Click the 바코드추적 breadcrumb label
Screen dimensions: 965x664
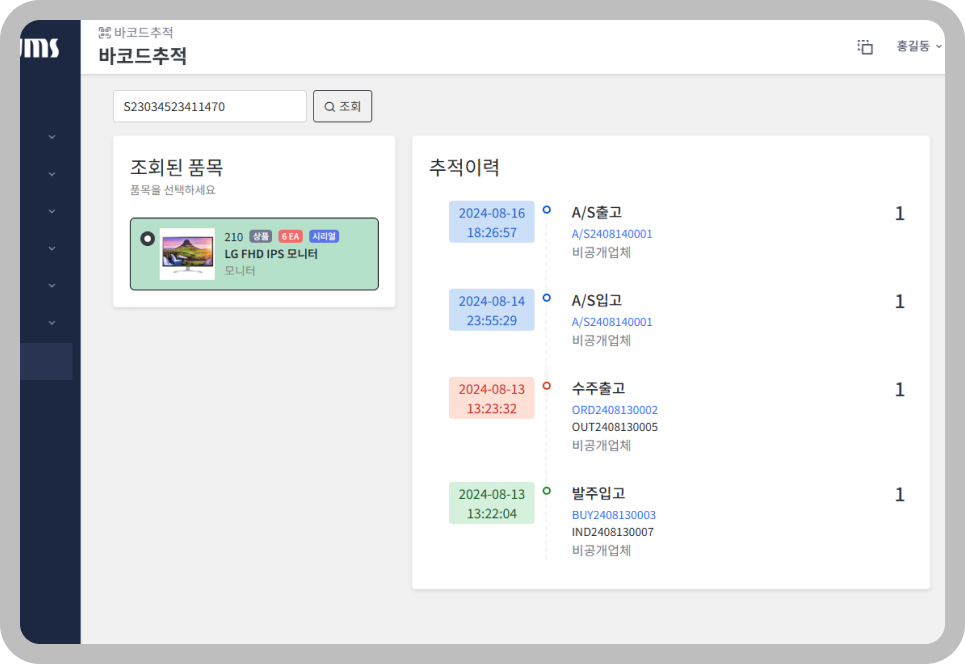point(137,31)
